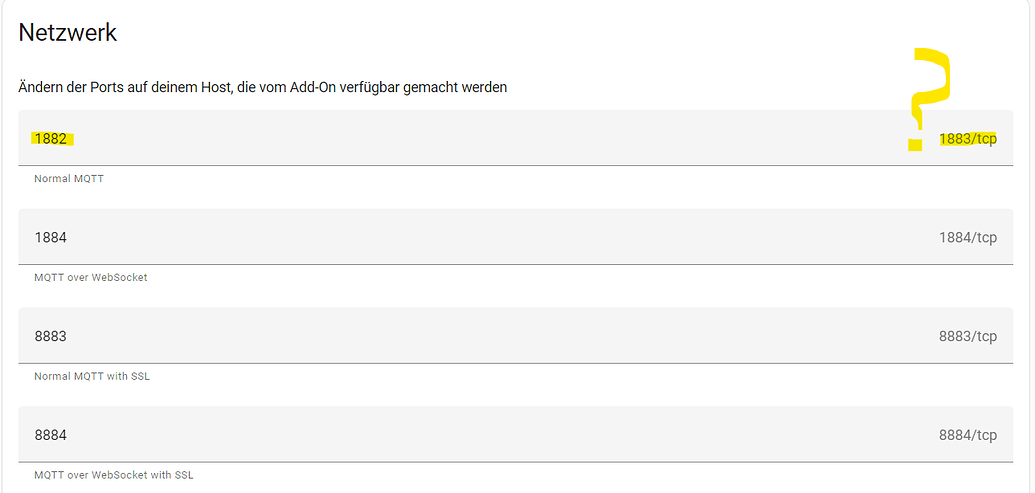The width and height of the screenshot is (1035, 493).
Task: Click the 8883 host port value
Action: click(x=51, y=336)
